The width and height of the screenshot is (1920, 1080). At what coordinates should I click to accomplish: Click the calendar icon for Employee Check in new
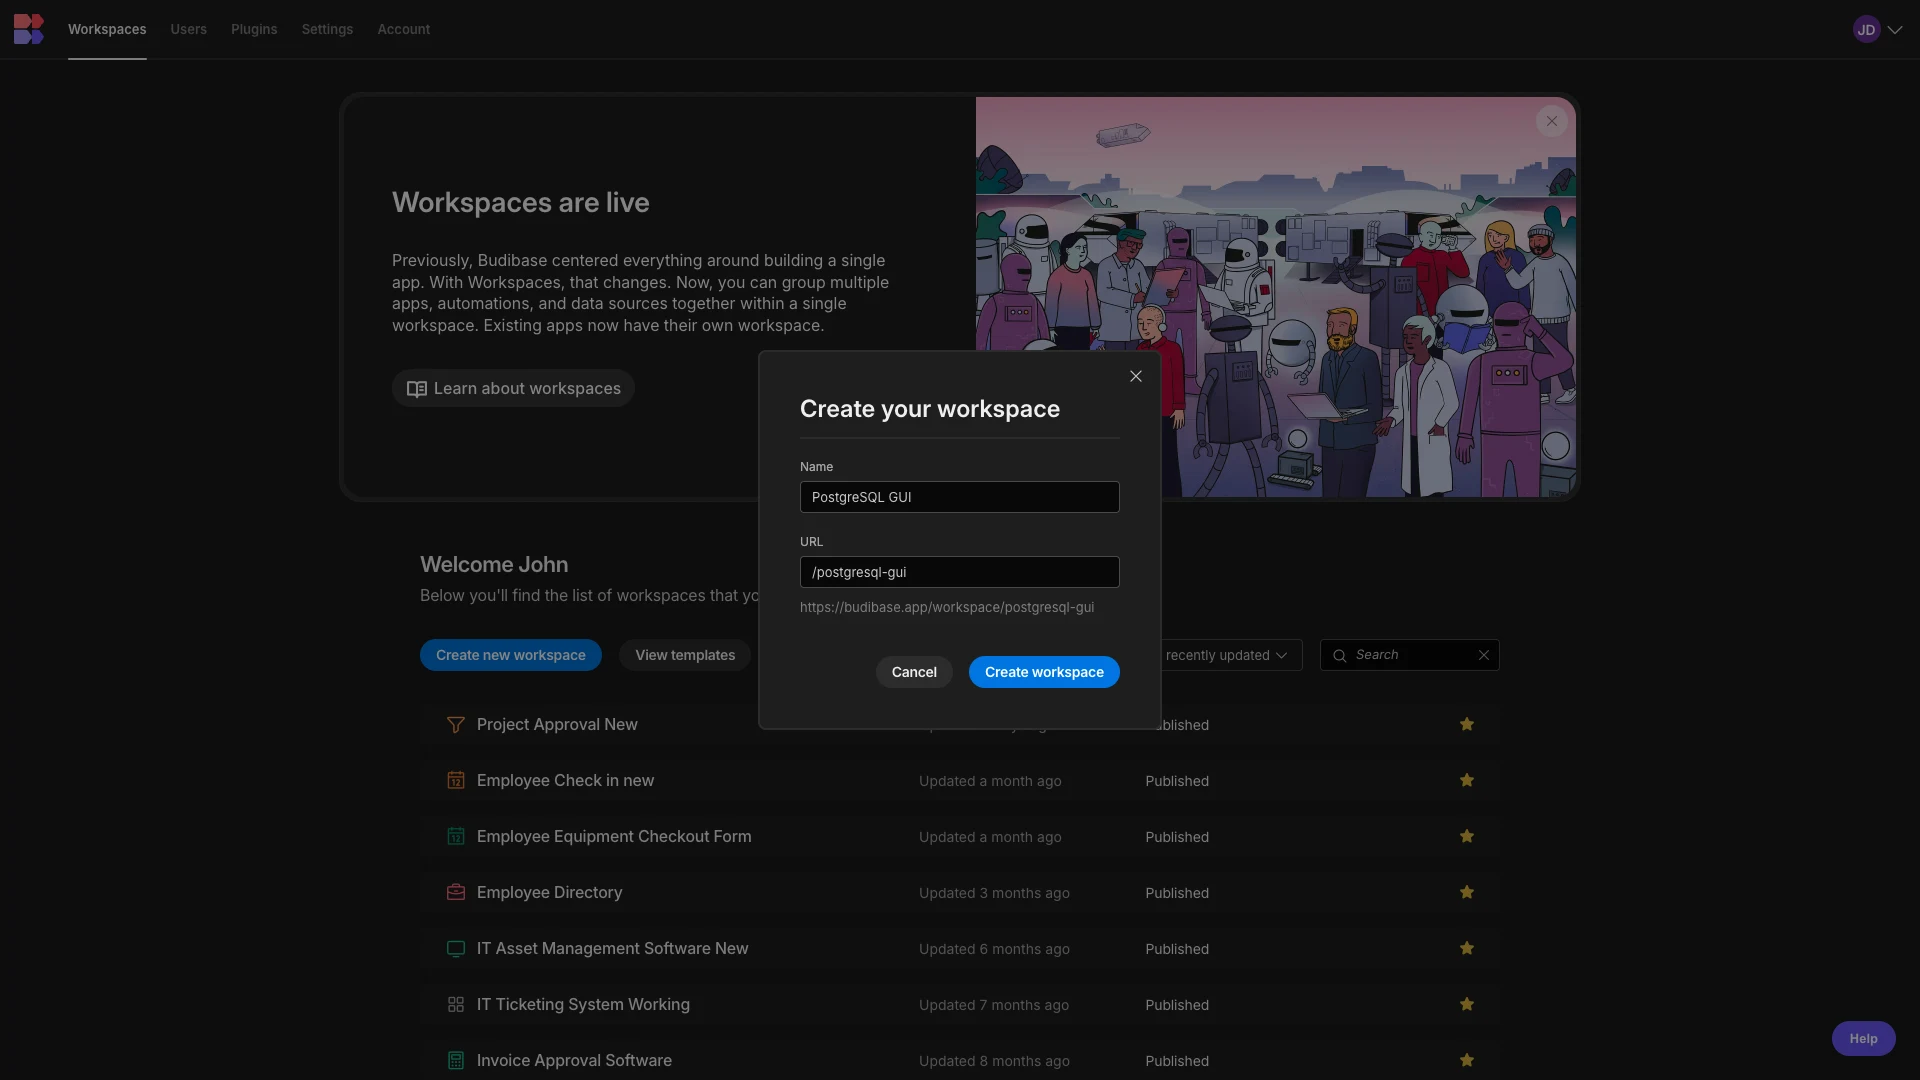pos(456,781)
